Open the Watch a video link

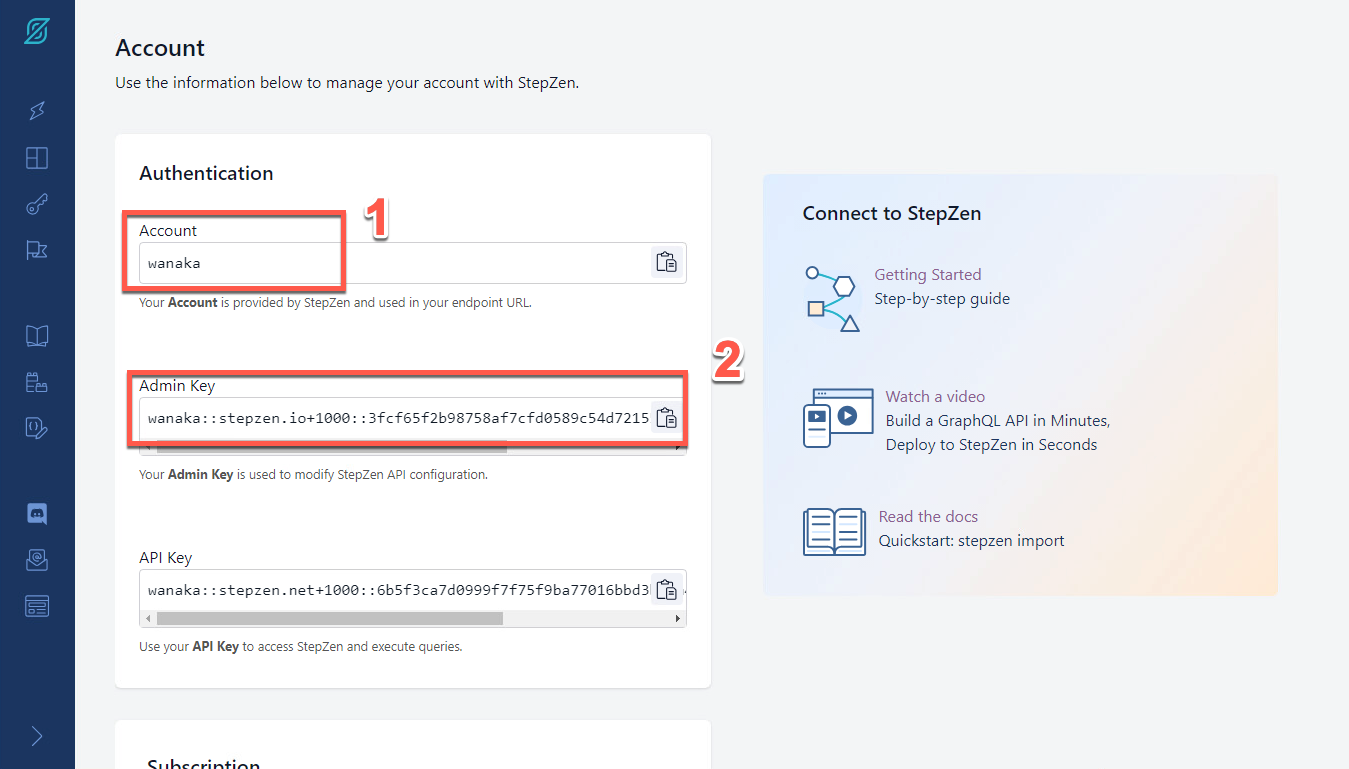click(935, 397)
